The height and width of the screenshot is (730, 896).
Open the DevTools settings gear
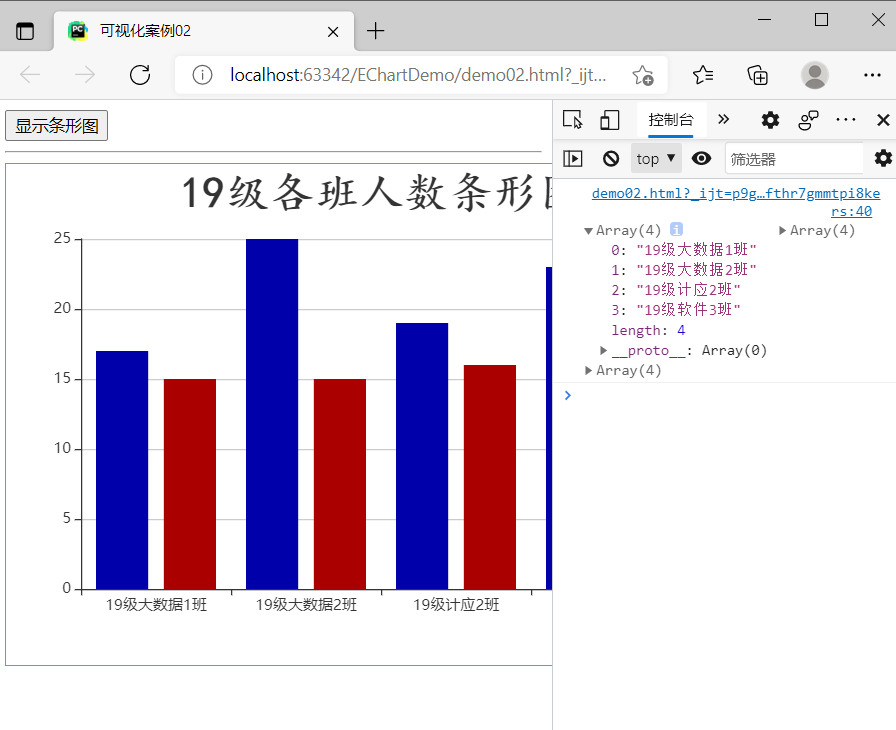point(769,119)
